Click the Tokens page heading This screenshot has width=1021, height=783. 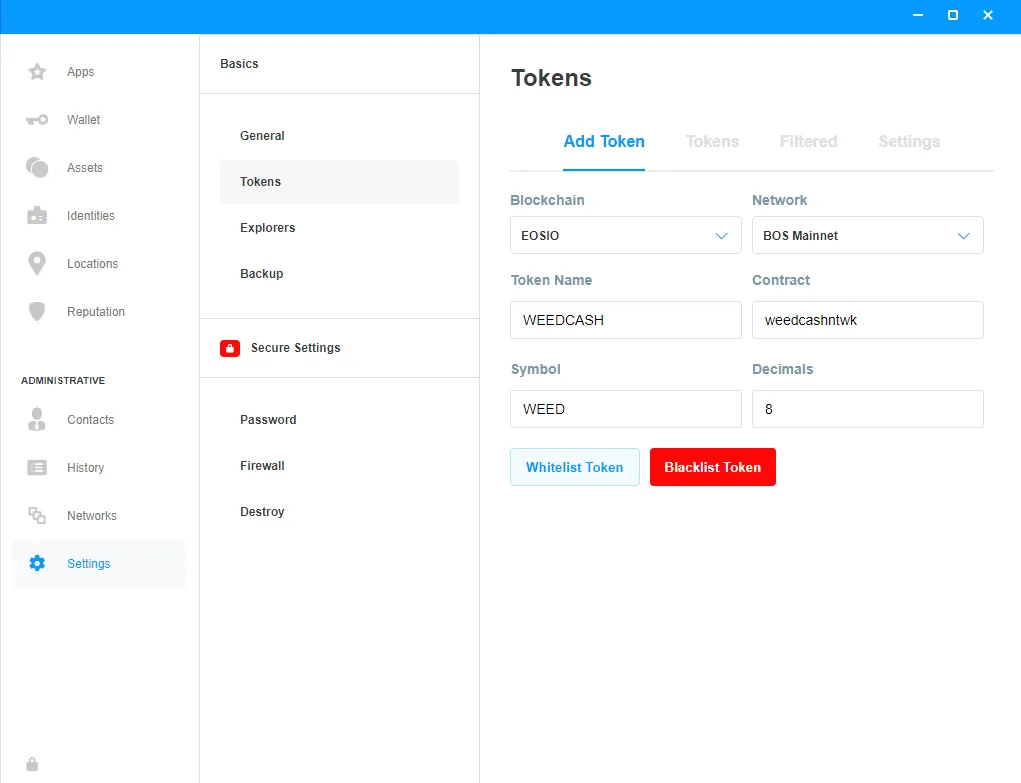(x=551, y=78)
